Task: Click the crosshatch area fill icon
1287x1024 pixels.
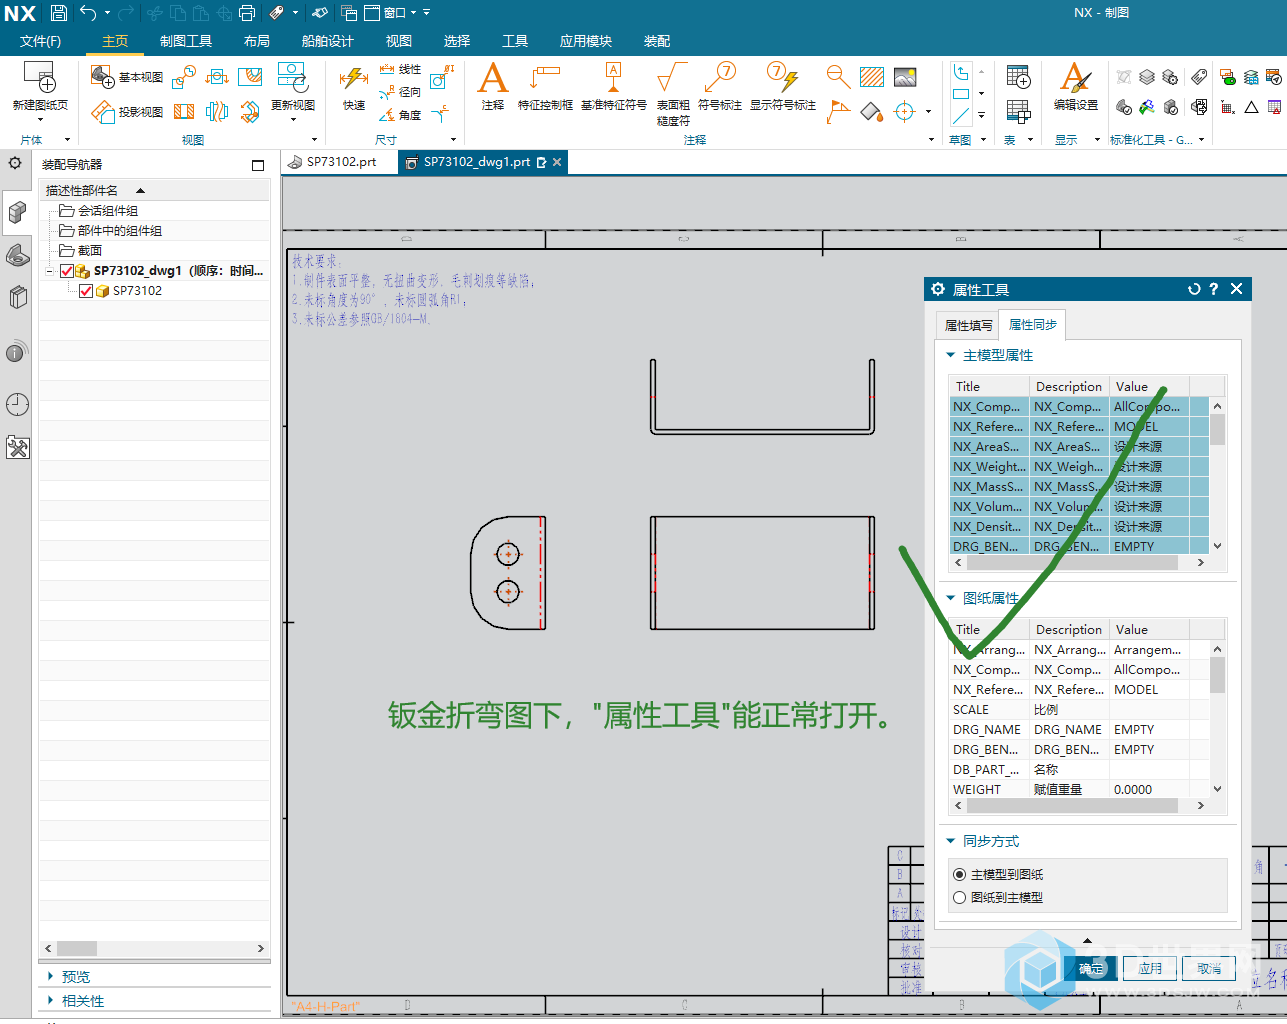Action: point(872,77)
